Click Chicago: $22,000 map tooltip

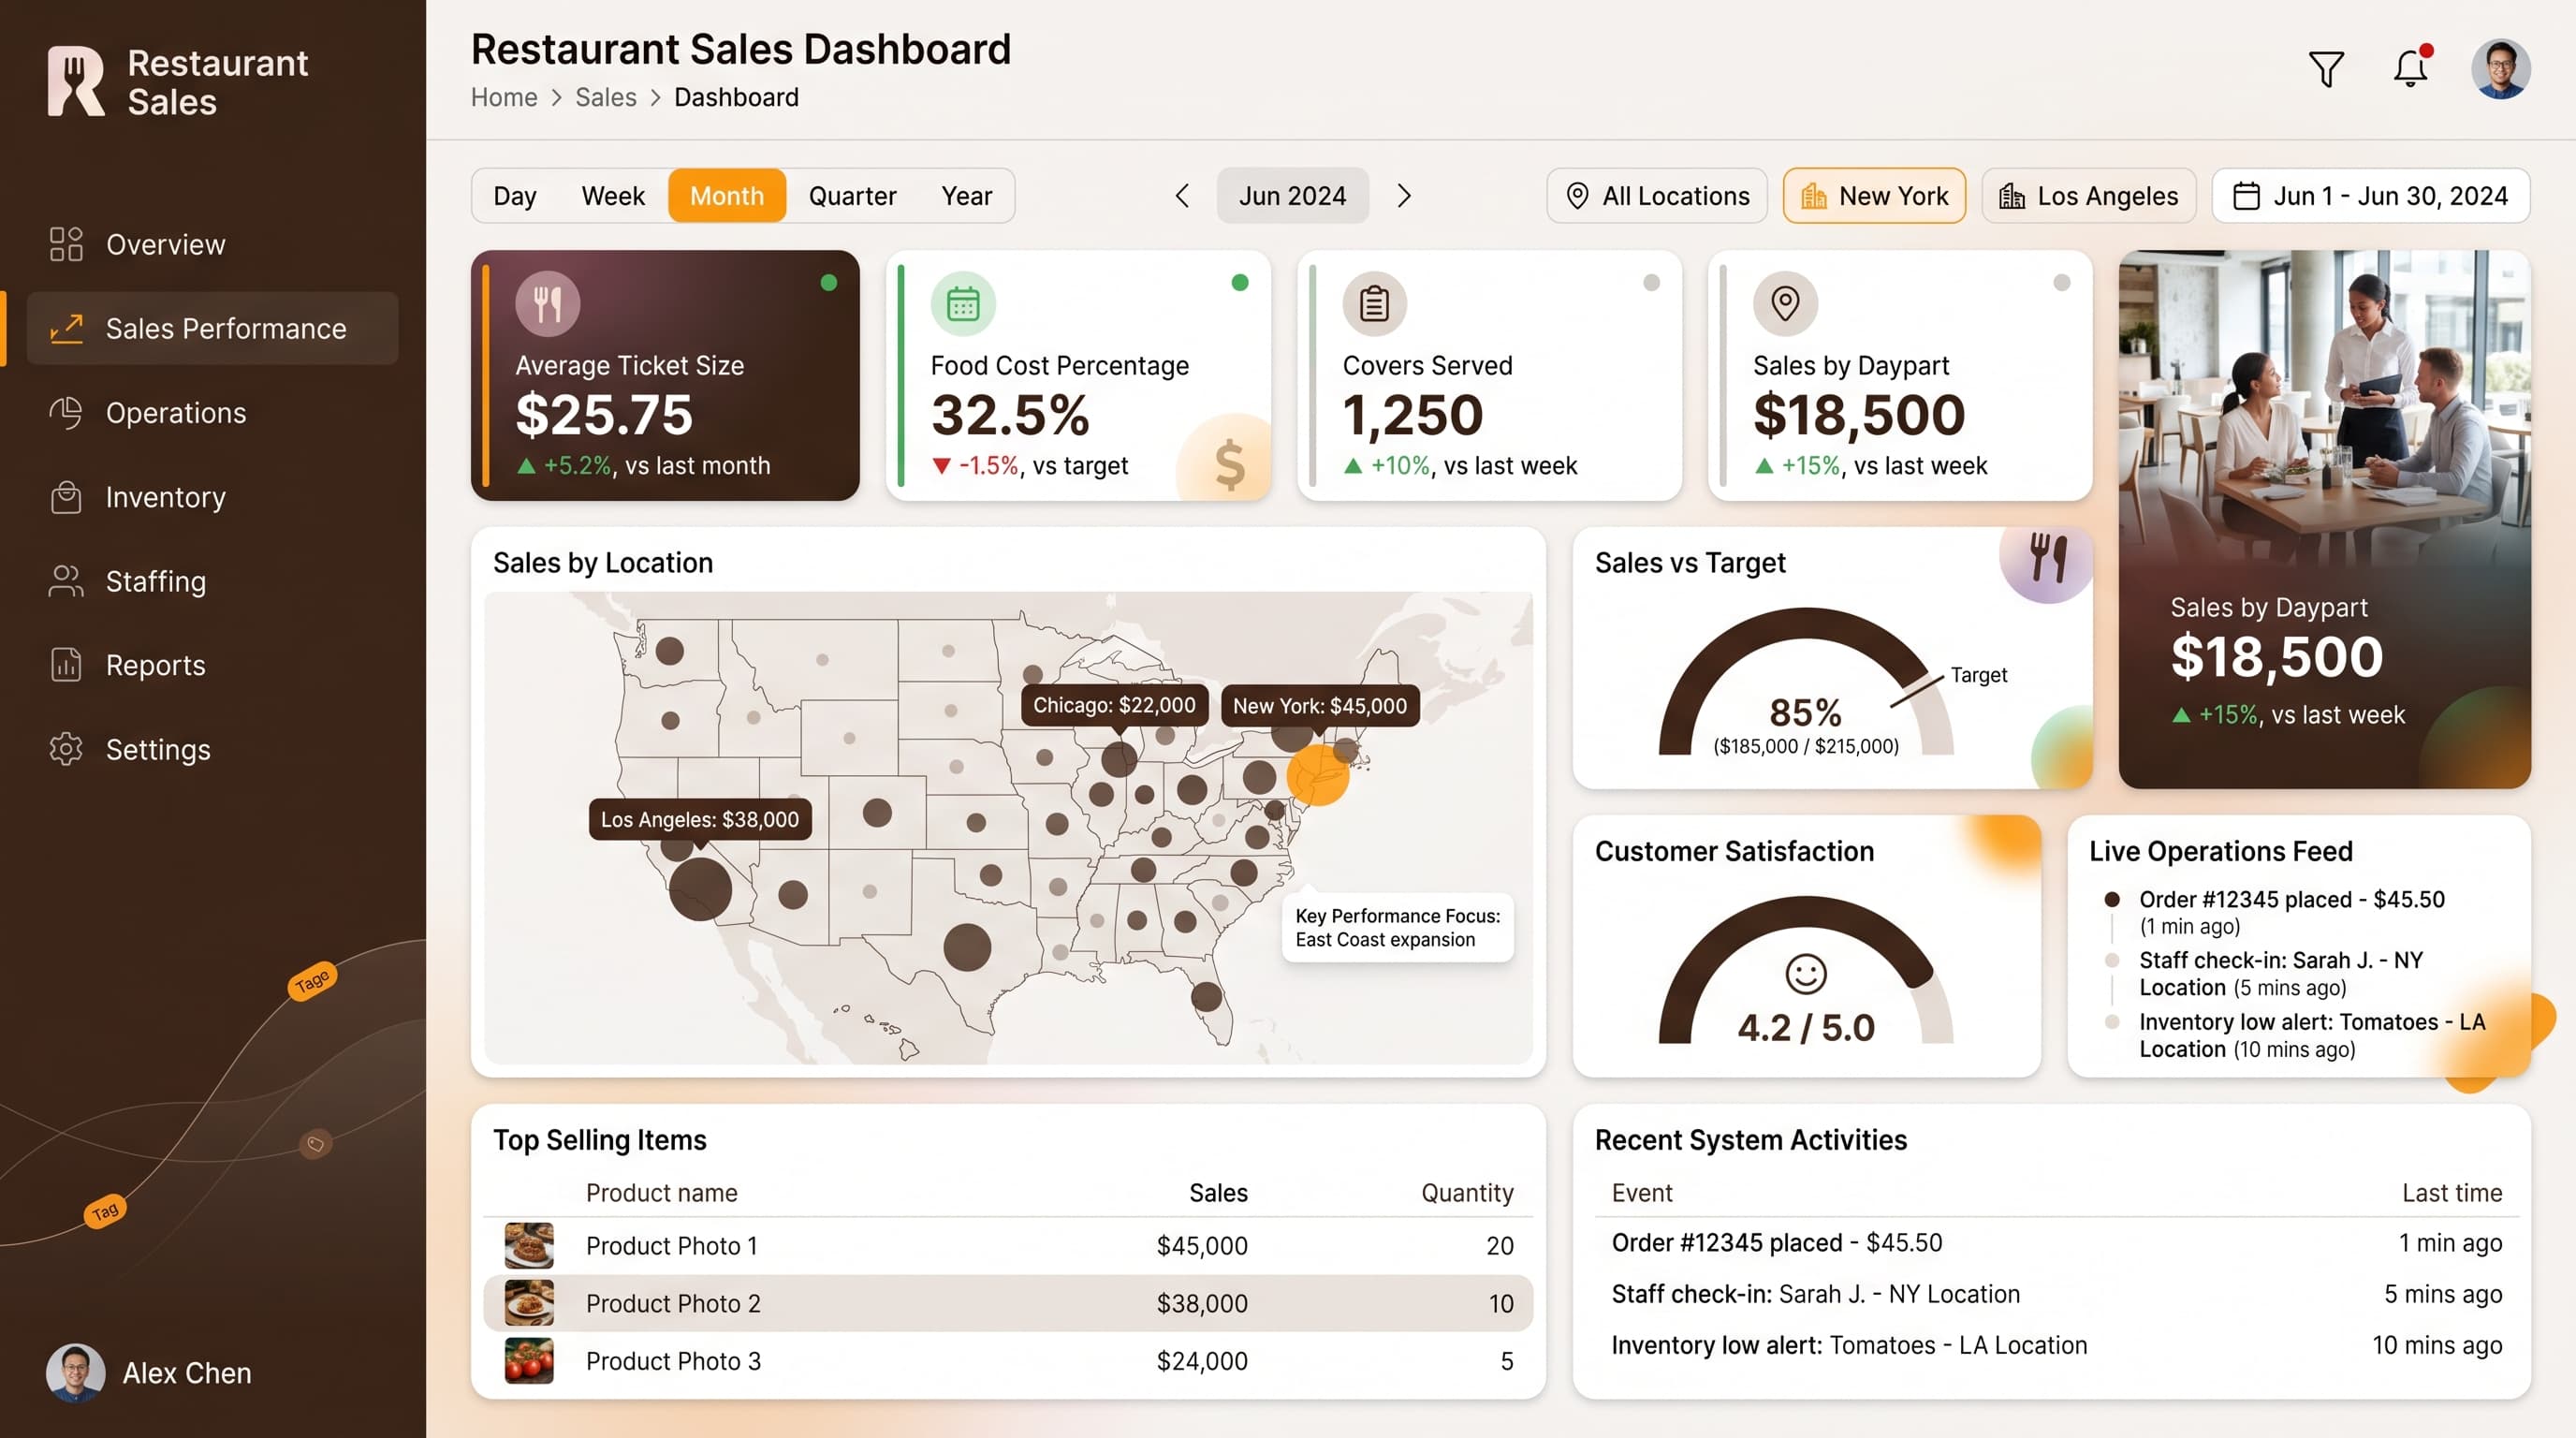pyautogui.click(x=1114, y=705)
